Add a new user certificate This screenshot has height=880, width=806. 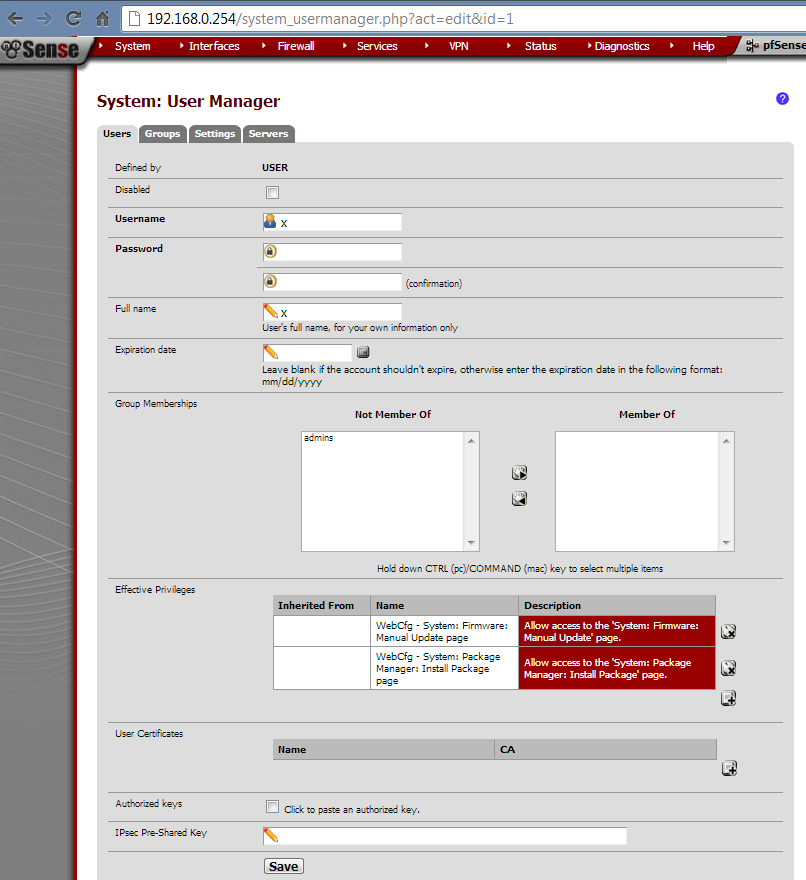pyautogui.click(x=729, y=768)
